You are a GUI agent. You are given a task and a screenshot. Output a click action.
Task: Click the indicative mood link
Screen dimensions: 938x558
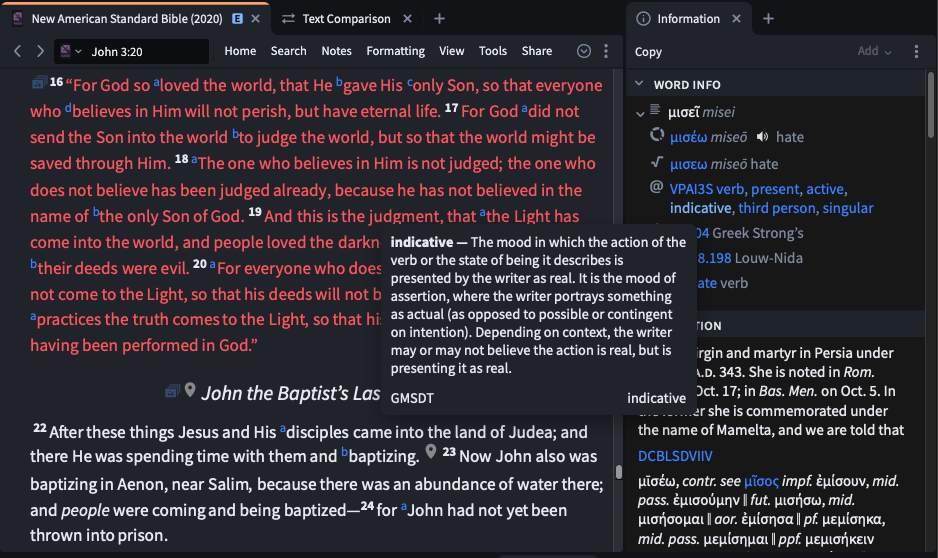pyautogui.click(x=700, y=208)
